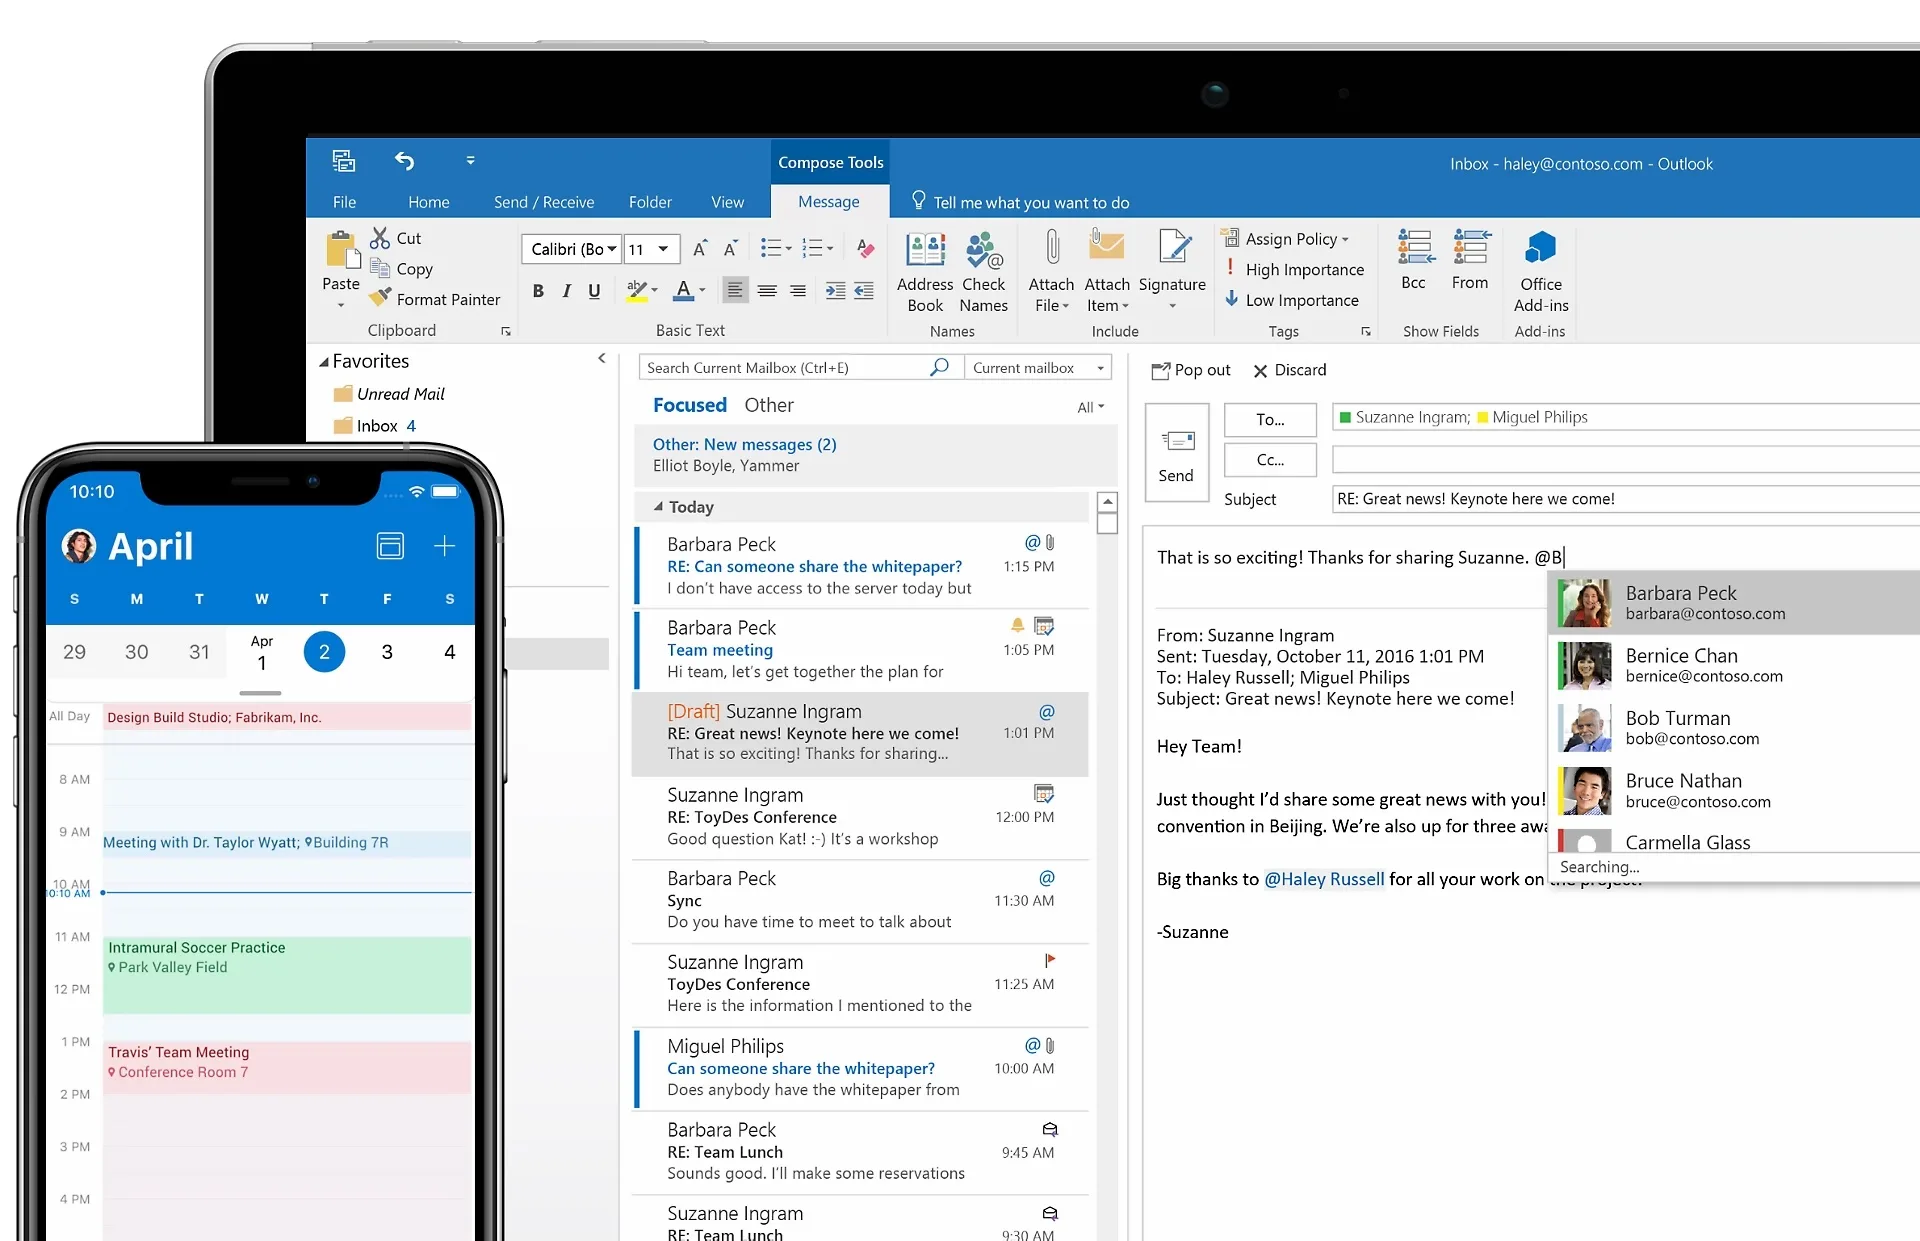
Task: Collapse the Favorites folder group
Action: (x=323, y=362)
